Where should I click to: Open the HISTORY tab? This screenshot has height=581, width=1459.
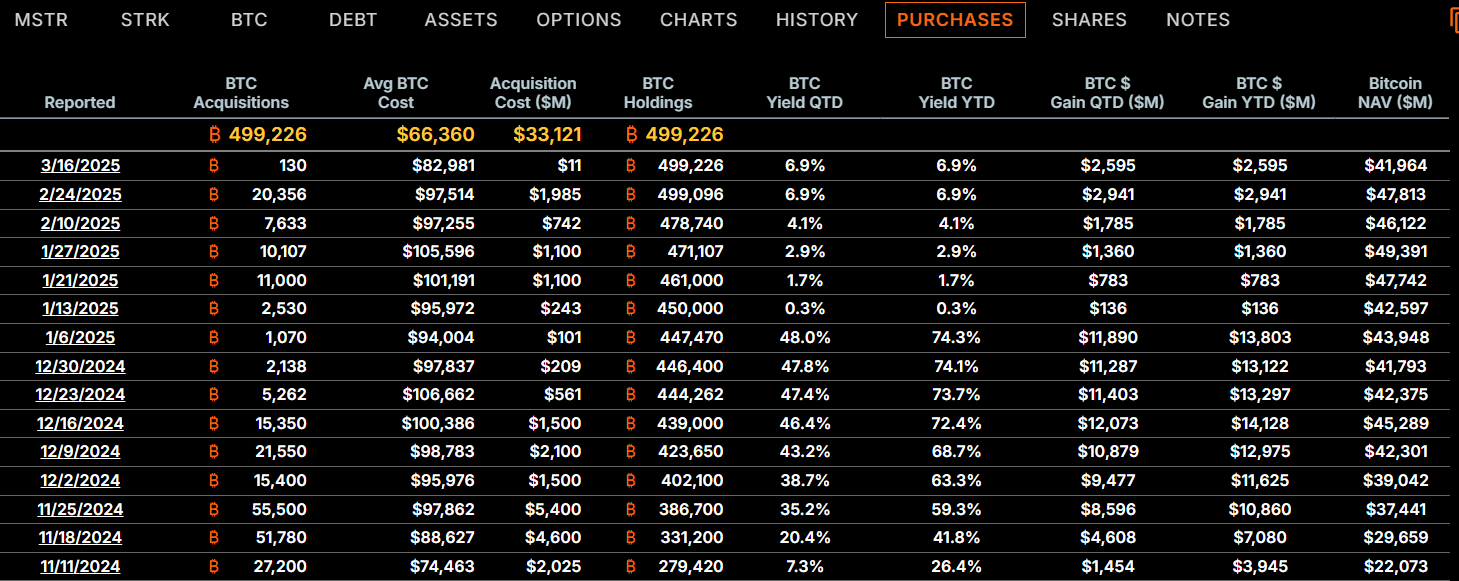point(816,20)
